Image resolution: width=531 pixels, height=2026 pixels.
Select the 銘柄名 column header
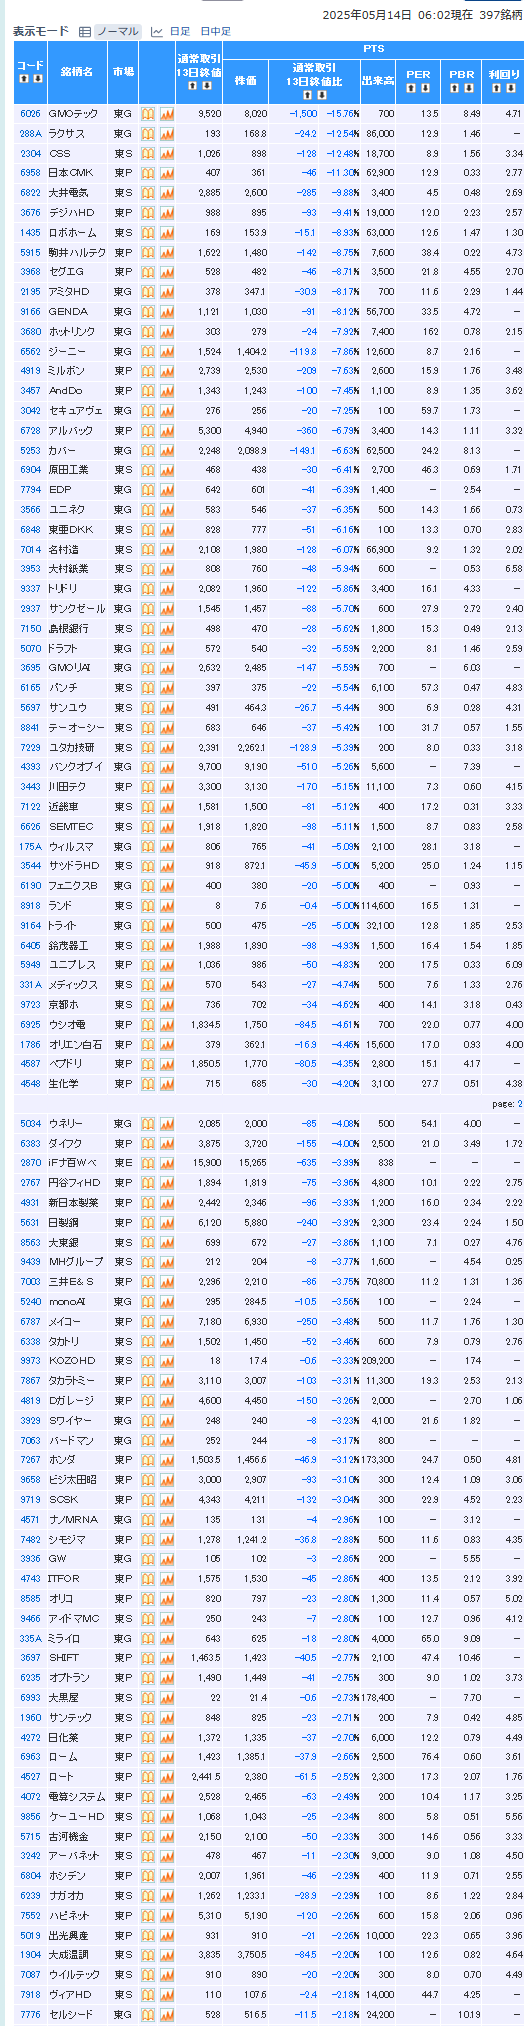pyautogui.click(x=76, y=73)
